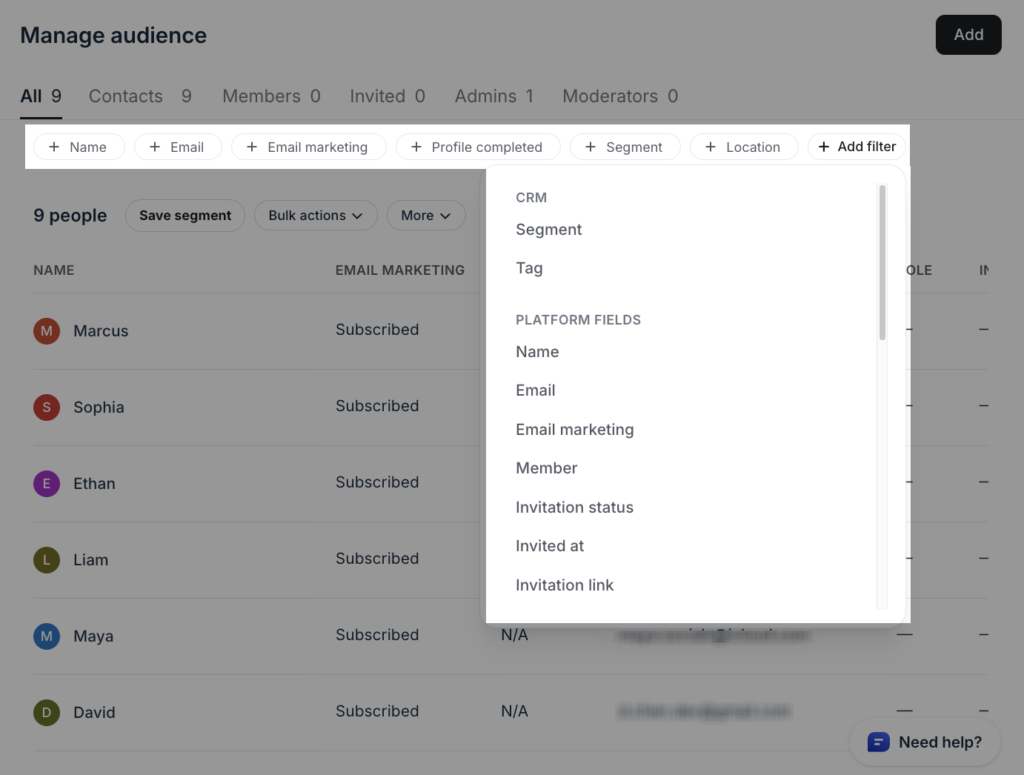Open Ethan's profile name
Viewport: 1024px width, 775px height.
[94, 484]
